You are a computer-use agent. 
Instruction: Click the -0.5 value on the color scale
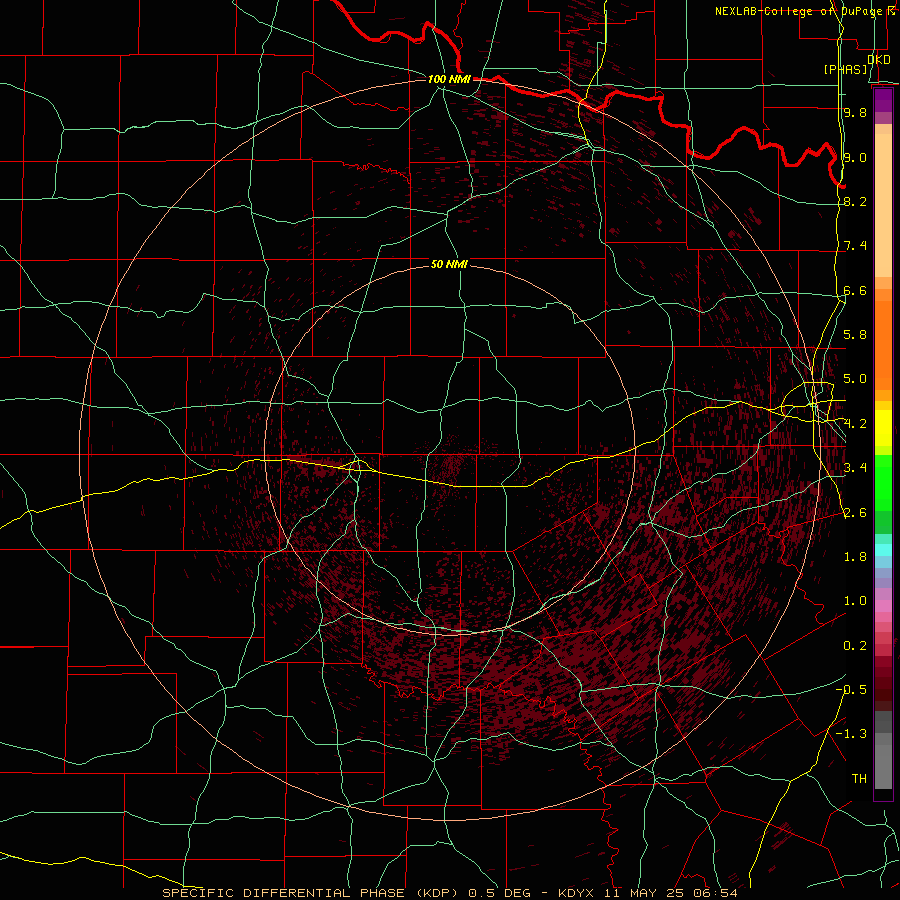click(x=851, y=690)
